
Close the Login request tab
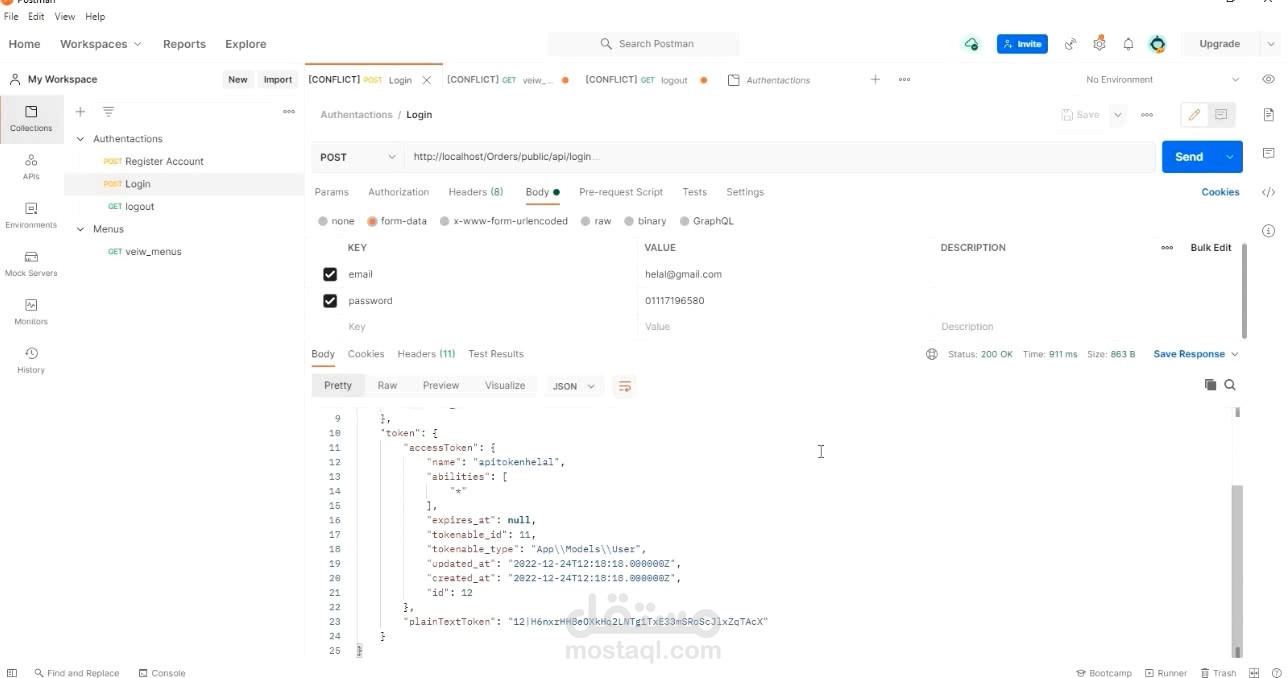[x=427, y=80]
